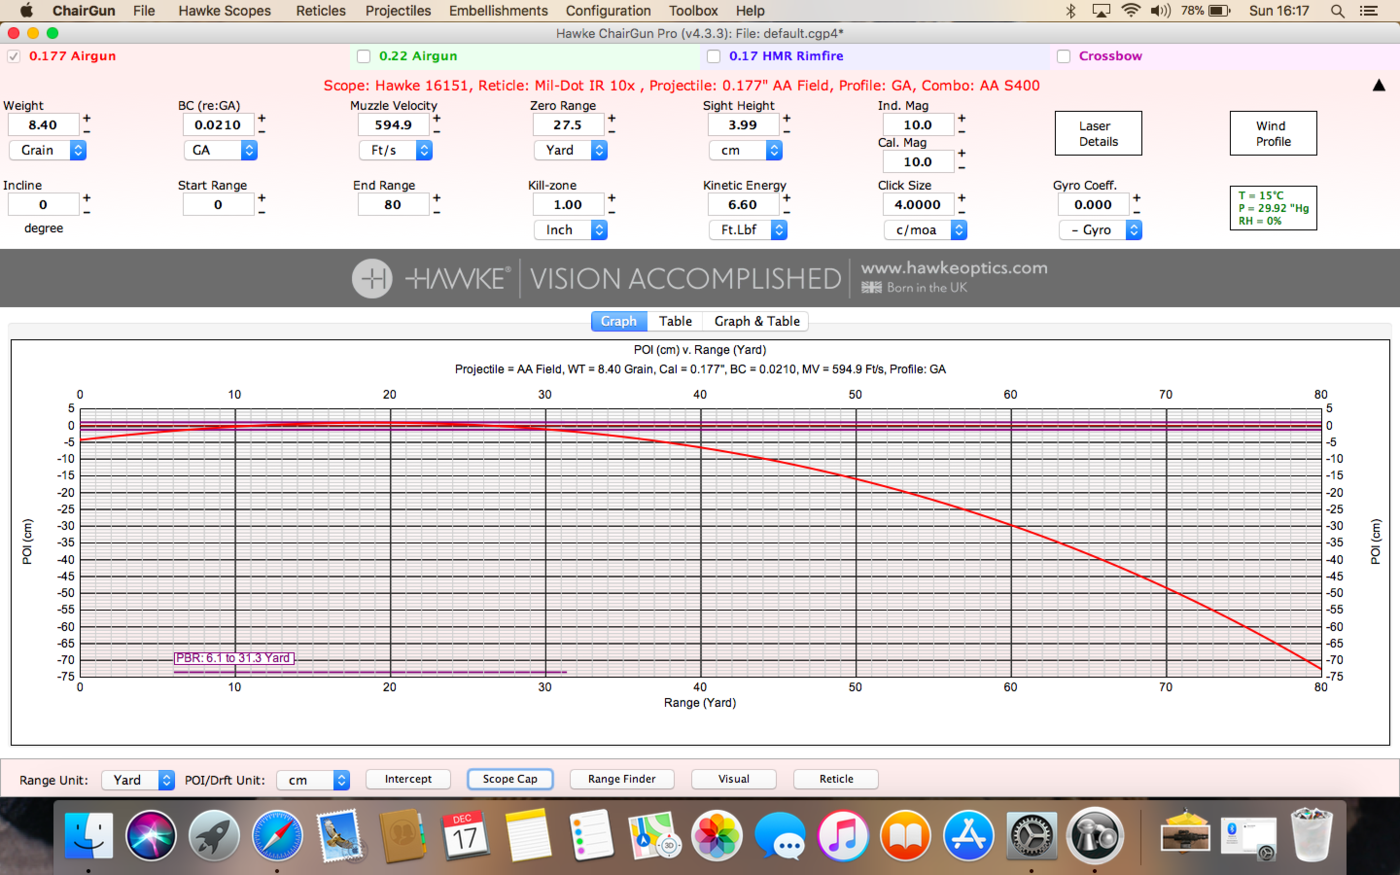
Task: Open the Gyro direction dropdown
Action: click(x=1100, y=230)
